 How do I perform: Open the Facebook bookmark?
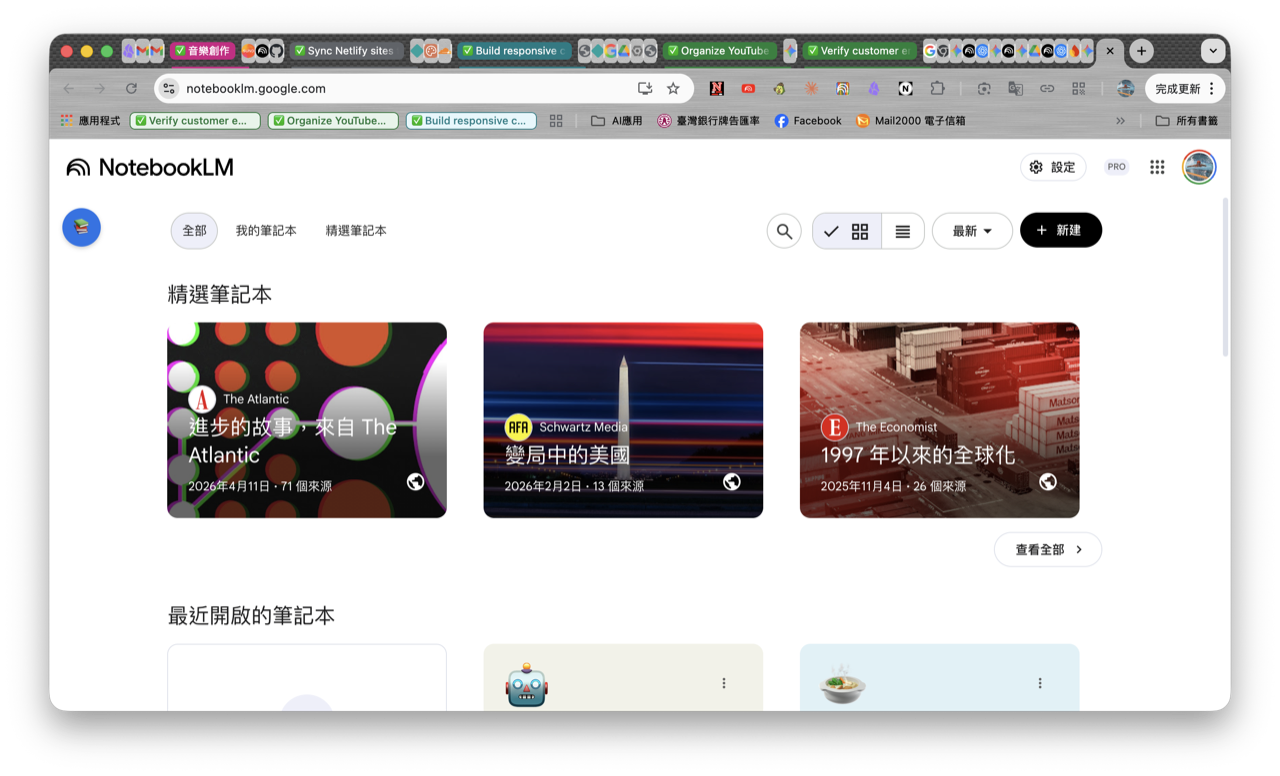(x=808, y=120)
